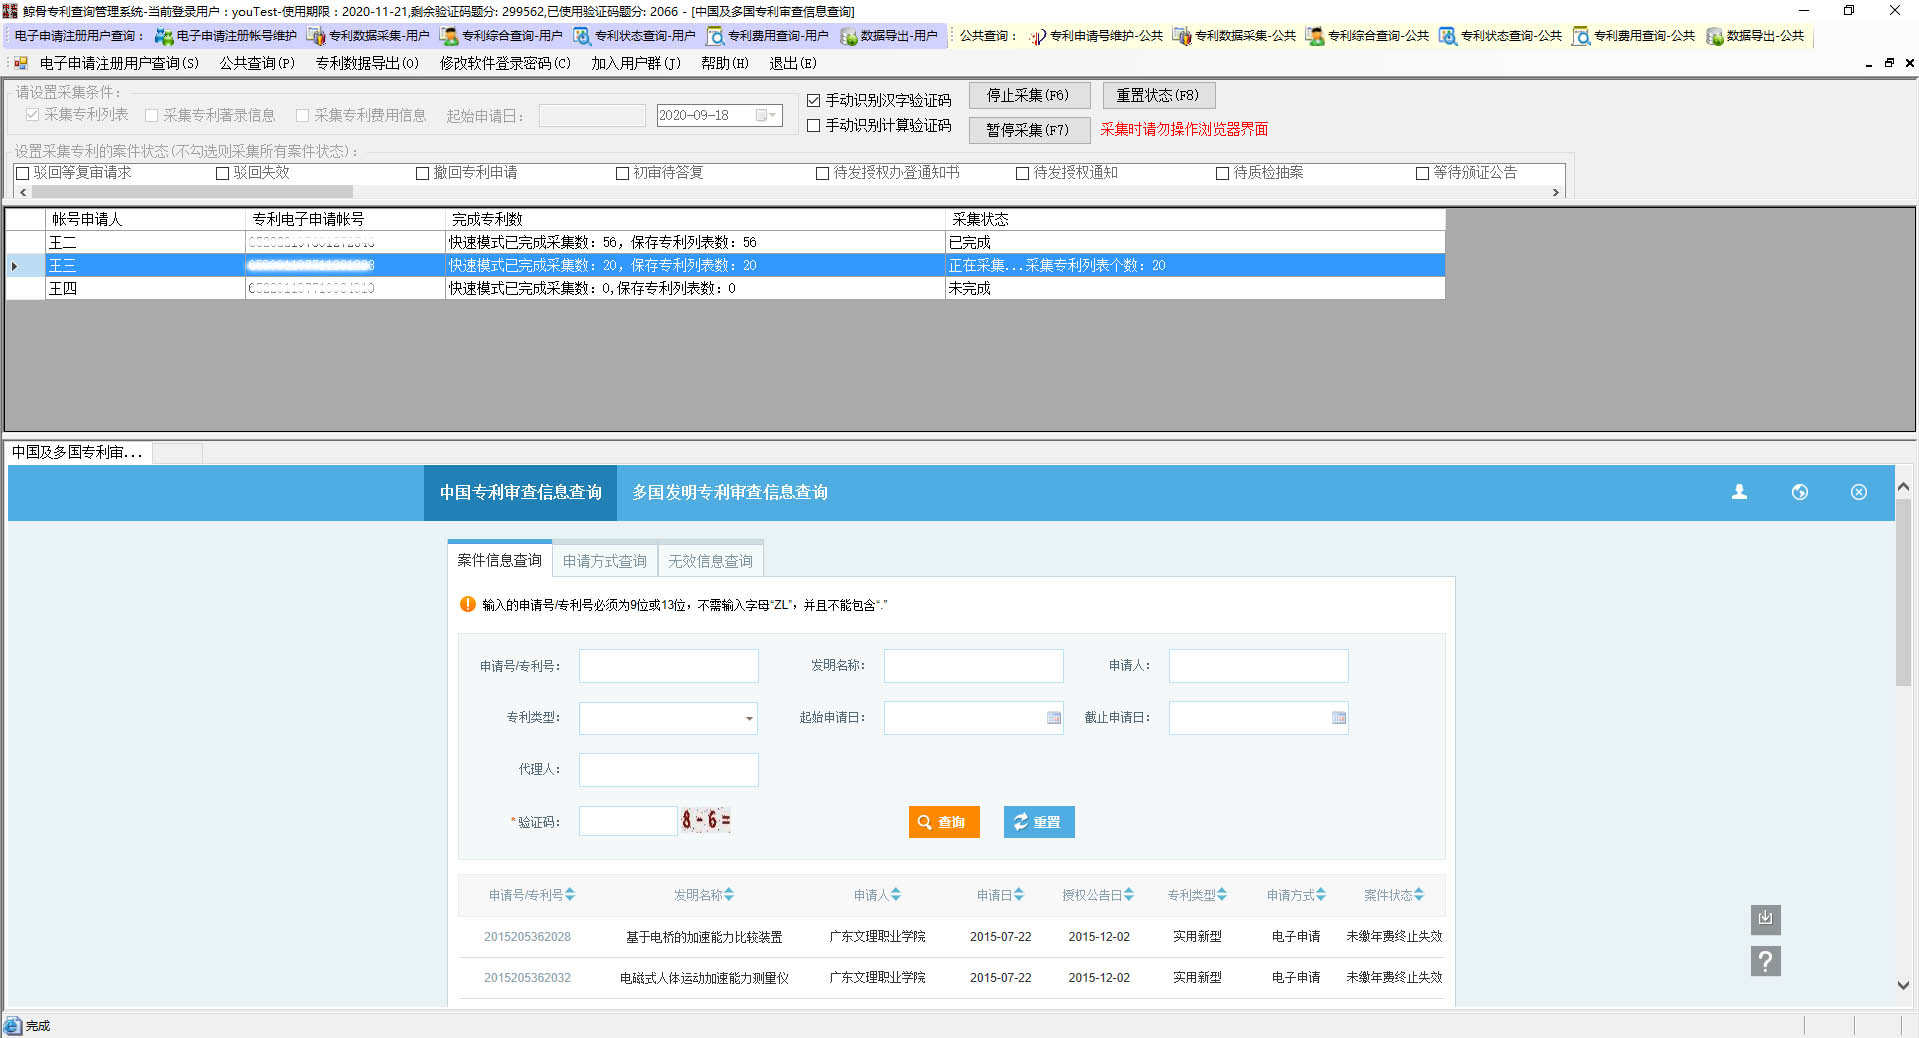Click the user profile icon in blue header
This screenshot has width=1919, height=1038.
(1739, 492)
